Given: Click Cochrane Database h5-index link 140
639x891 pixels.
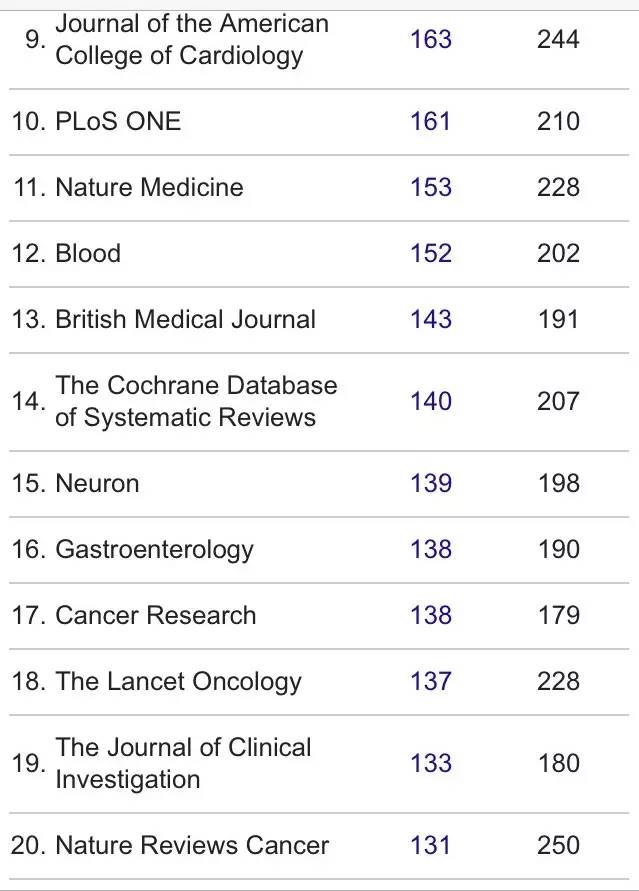Looking at the screenshot, I should tap(431, 402).
